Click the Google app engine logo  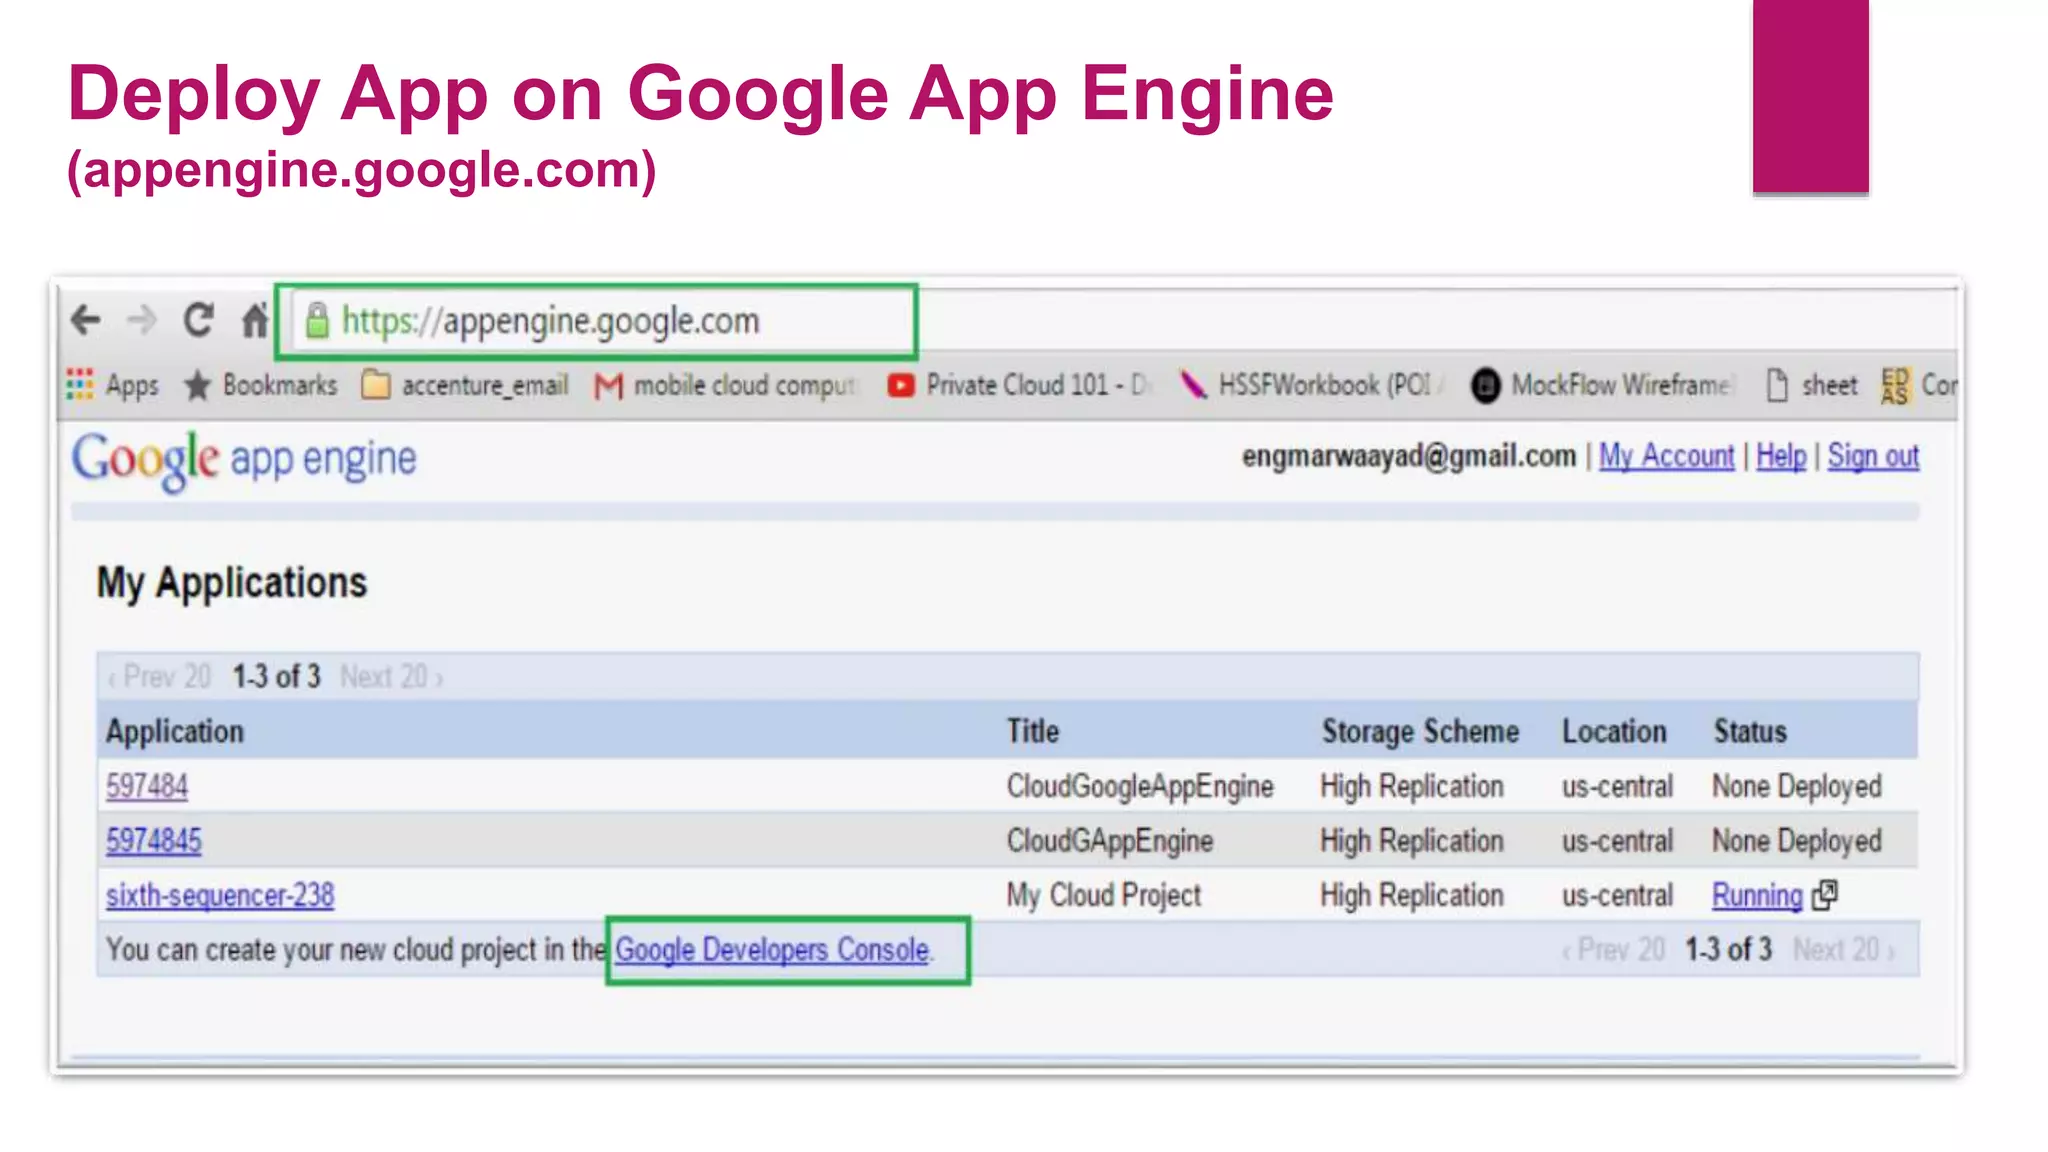coord(244,460)
